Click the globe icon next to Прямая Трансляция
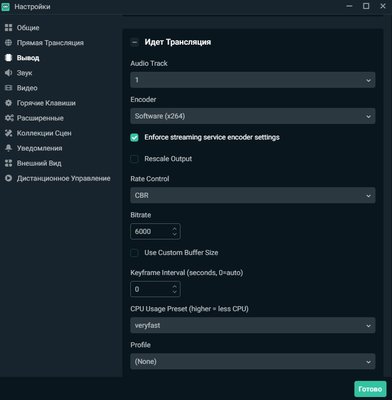Screen dimensions: 392x400 click(8, 43)
